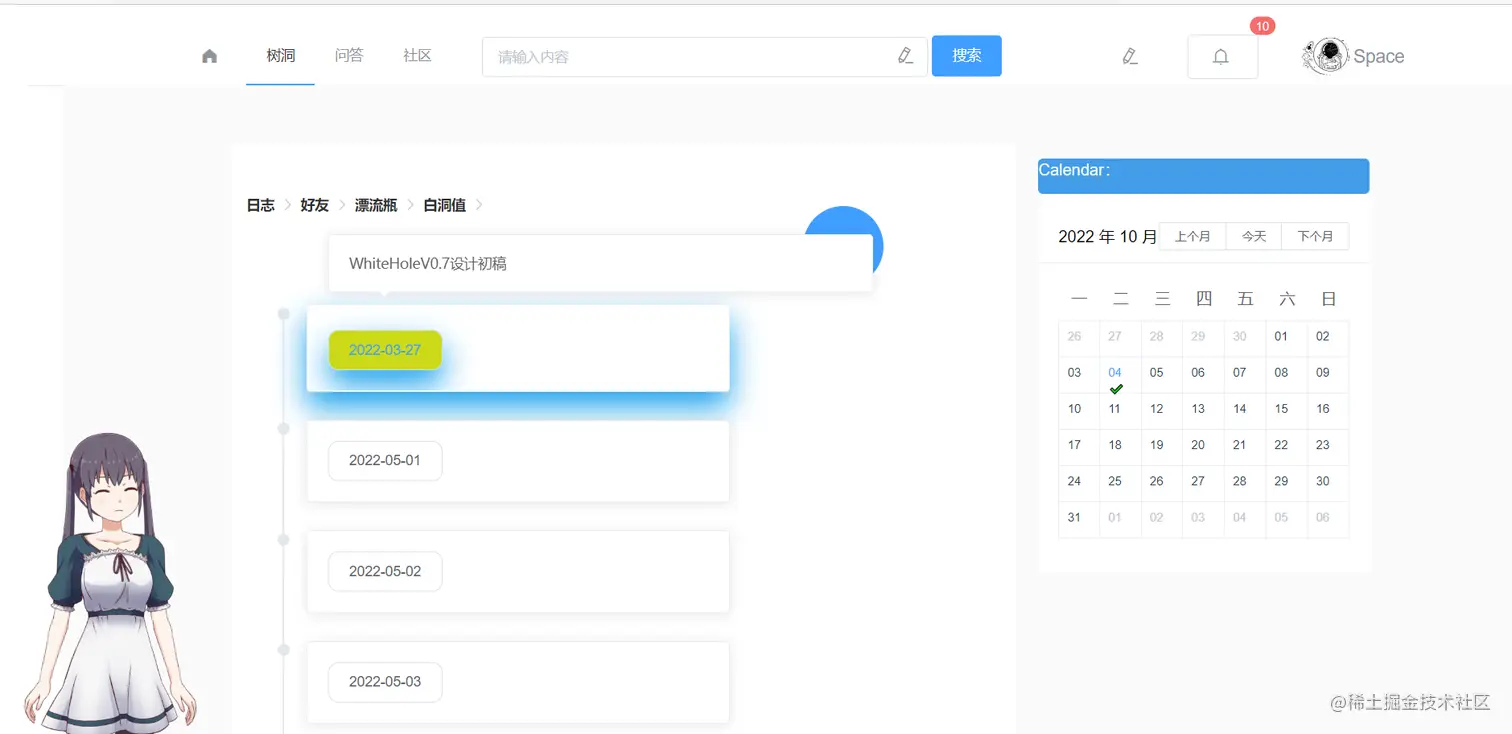Image resolution: width=1512 pixels, height=734 pixels.
Task: Click the home icon in the navigation bar
Action: (x=209, y=56)
